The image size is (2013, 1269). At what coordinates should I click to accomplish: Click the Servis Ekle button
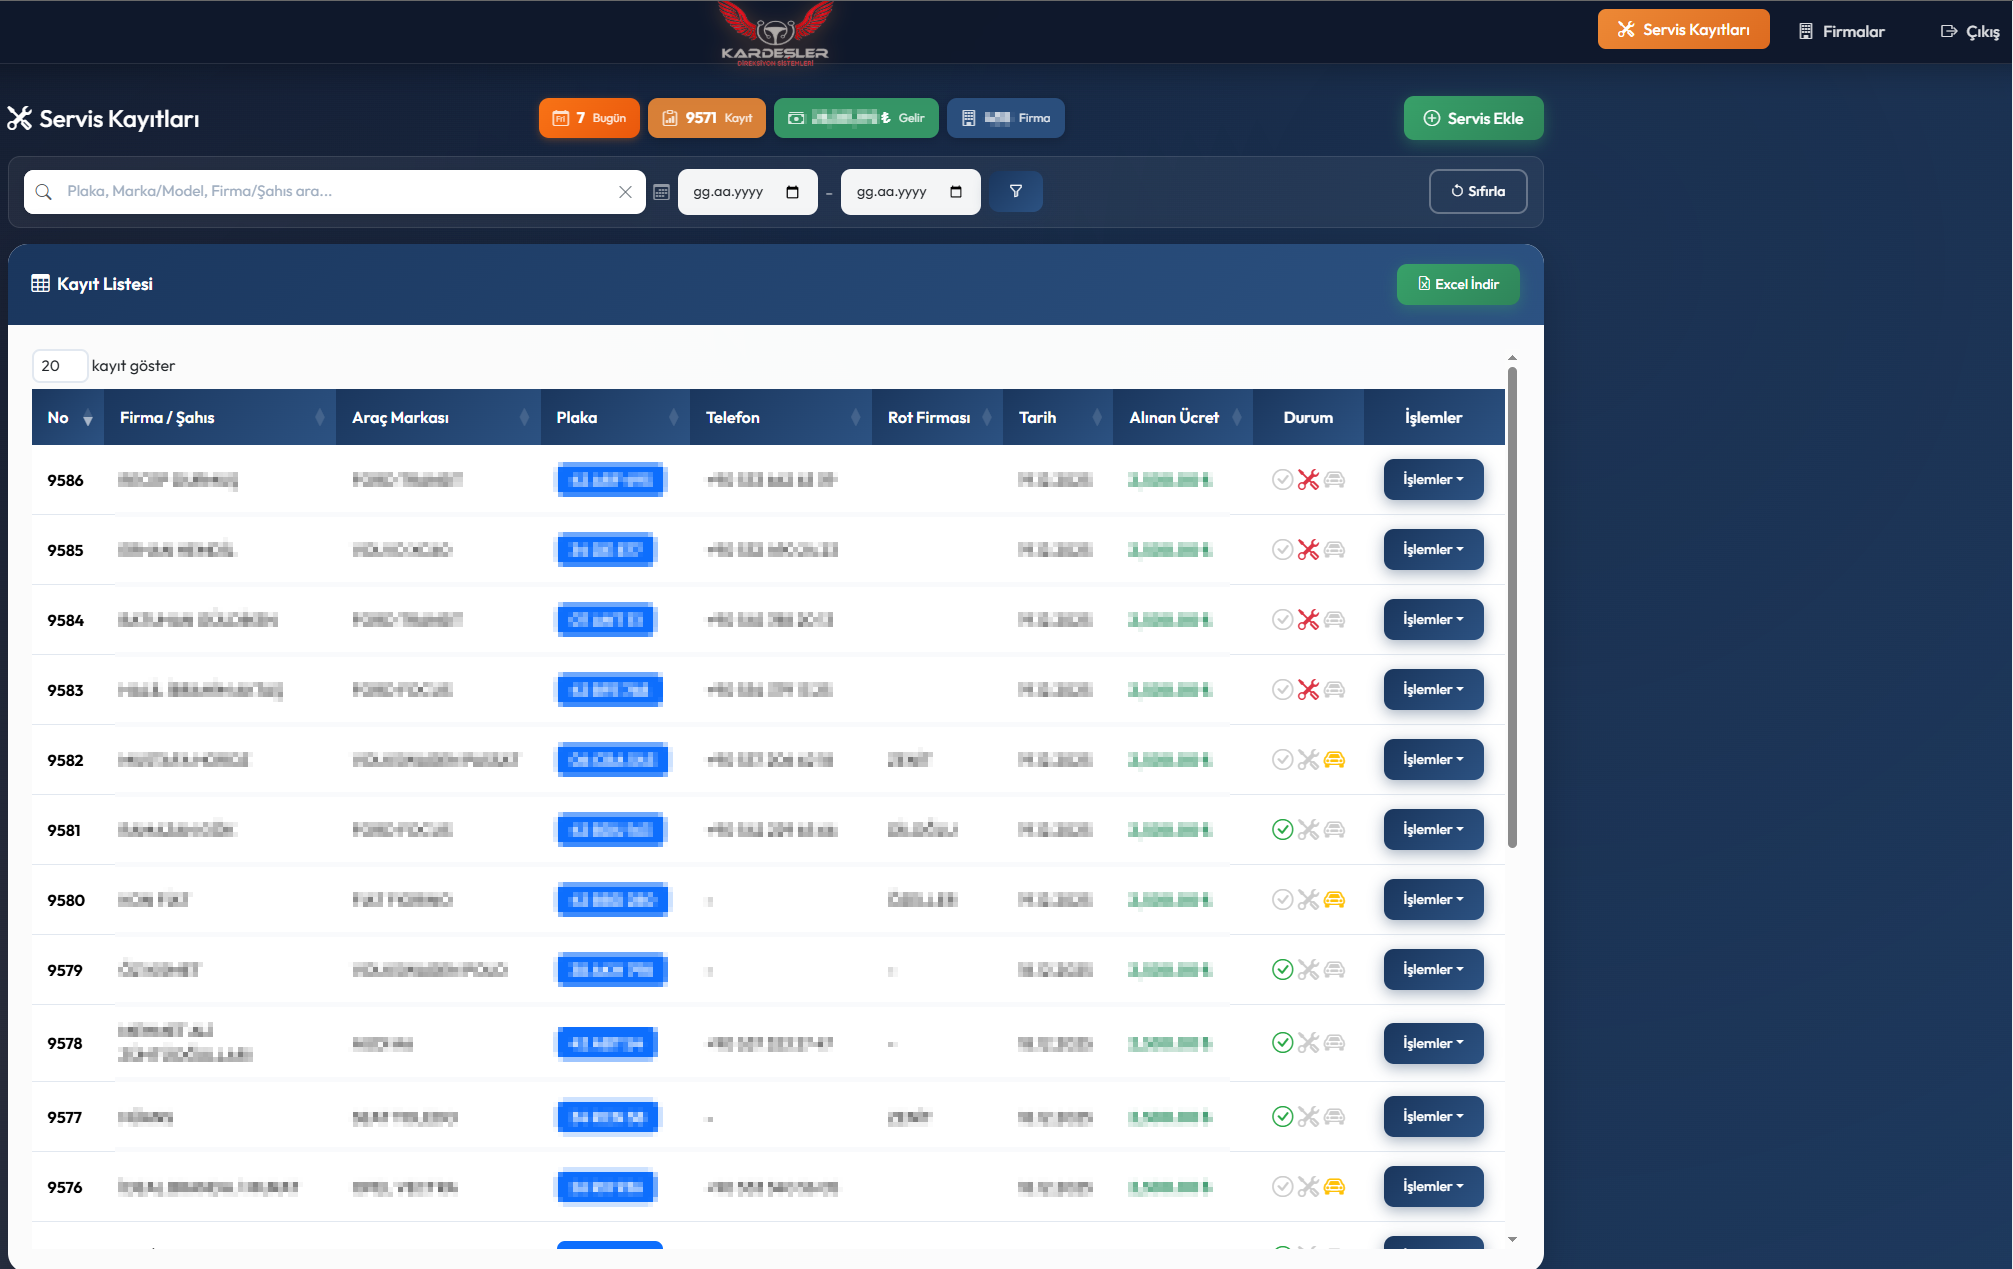click(x=1473, y=118)
